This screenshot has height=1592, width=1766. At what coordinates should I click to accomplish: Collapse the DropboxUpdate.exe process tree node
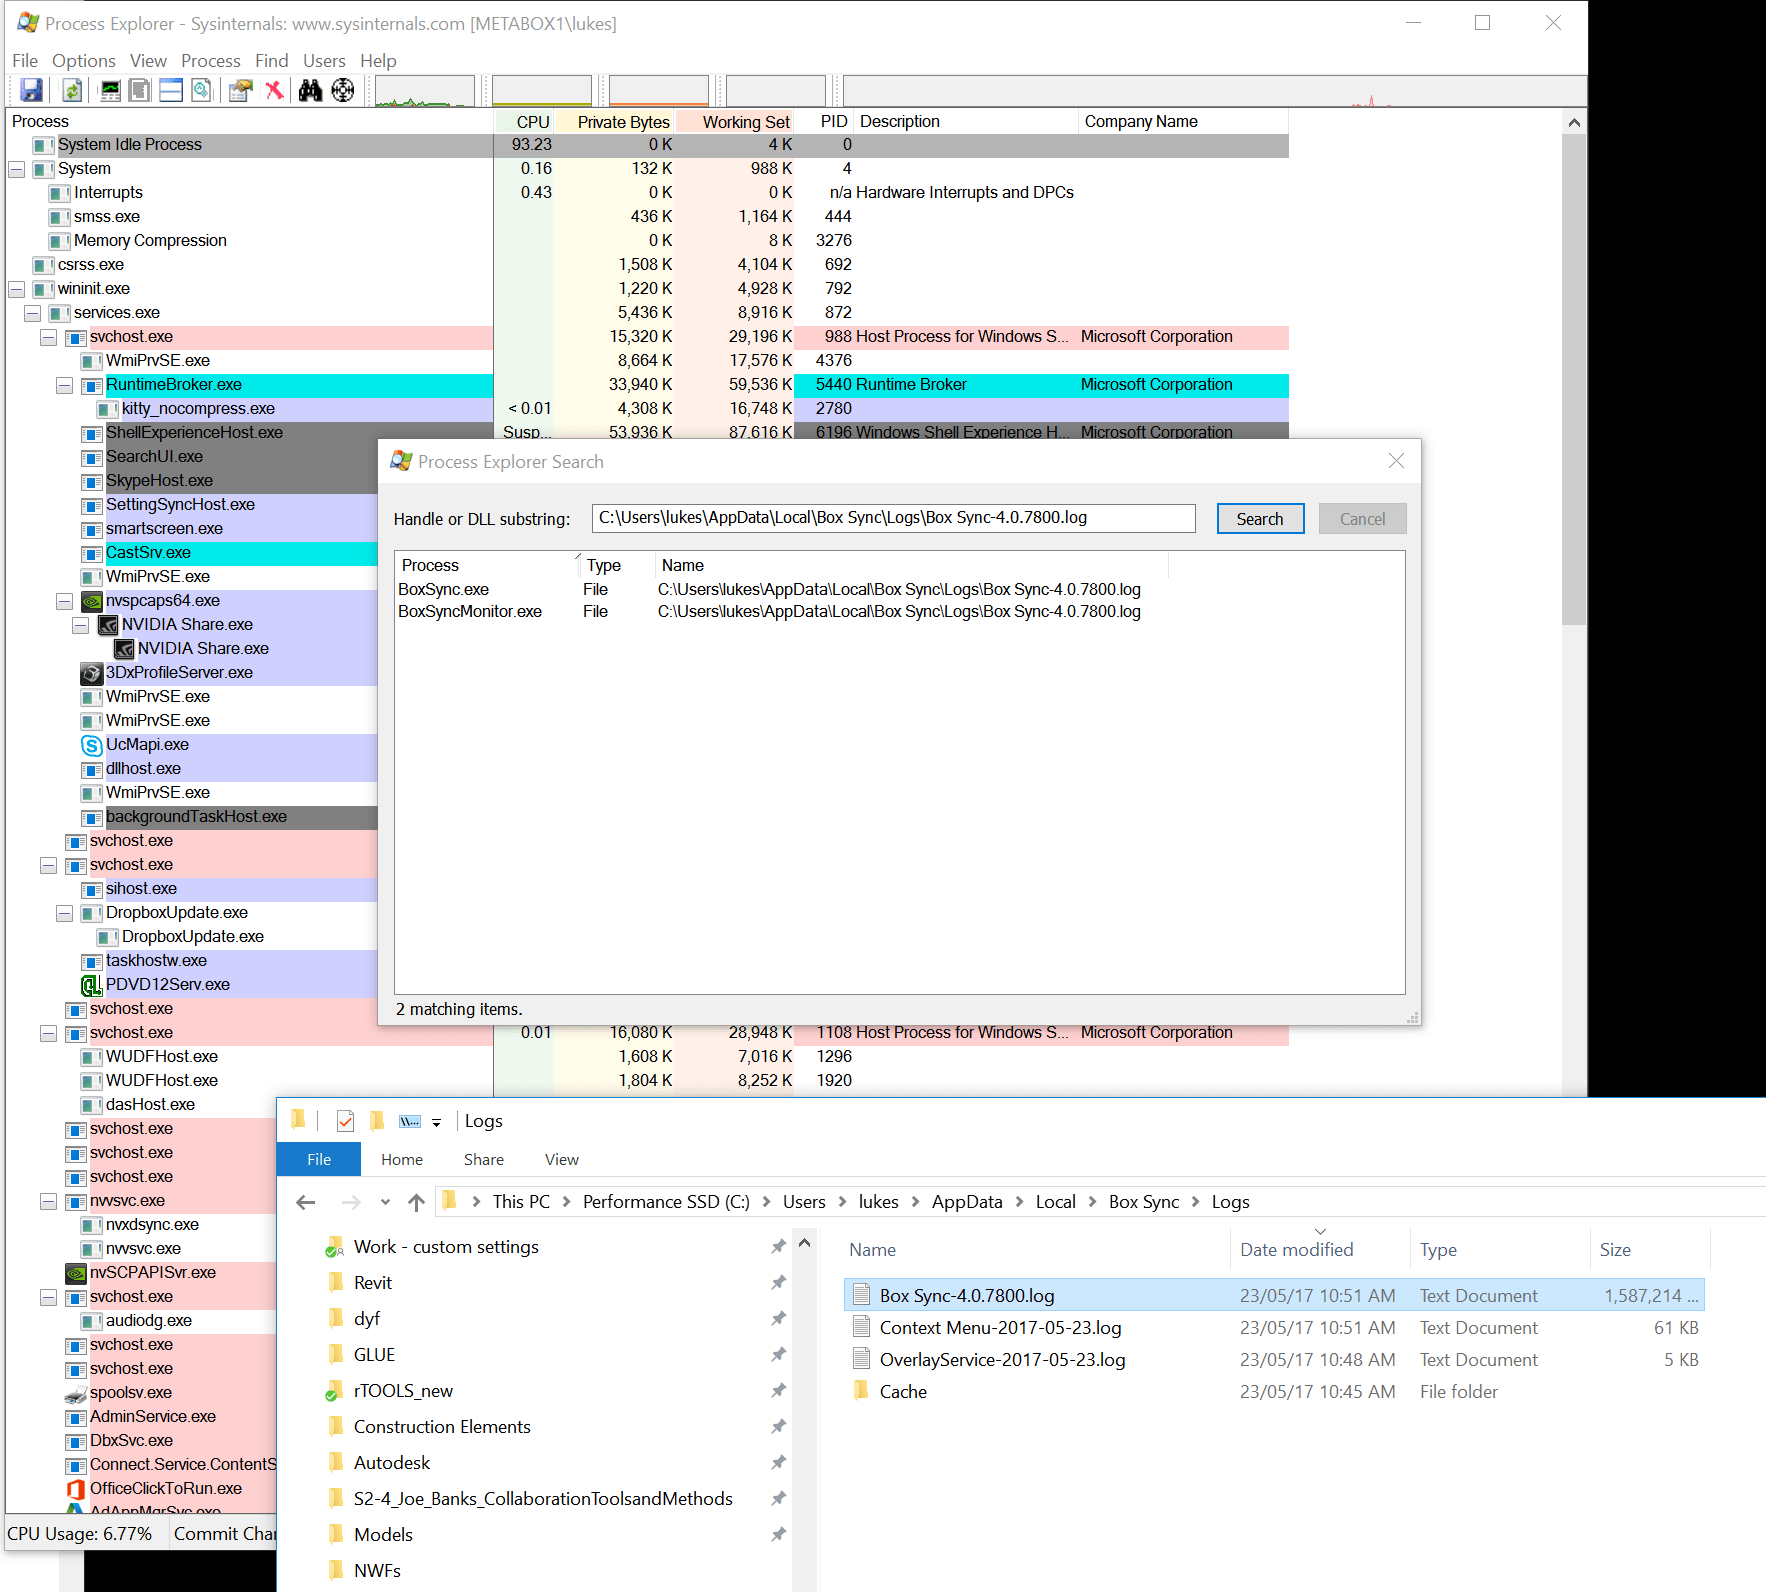pyautogui.click(x=64, y=913)
